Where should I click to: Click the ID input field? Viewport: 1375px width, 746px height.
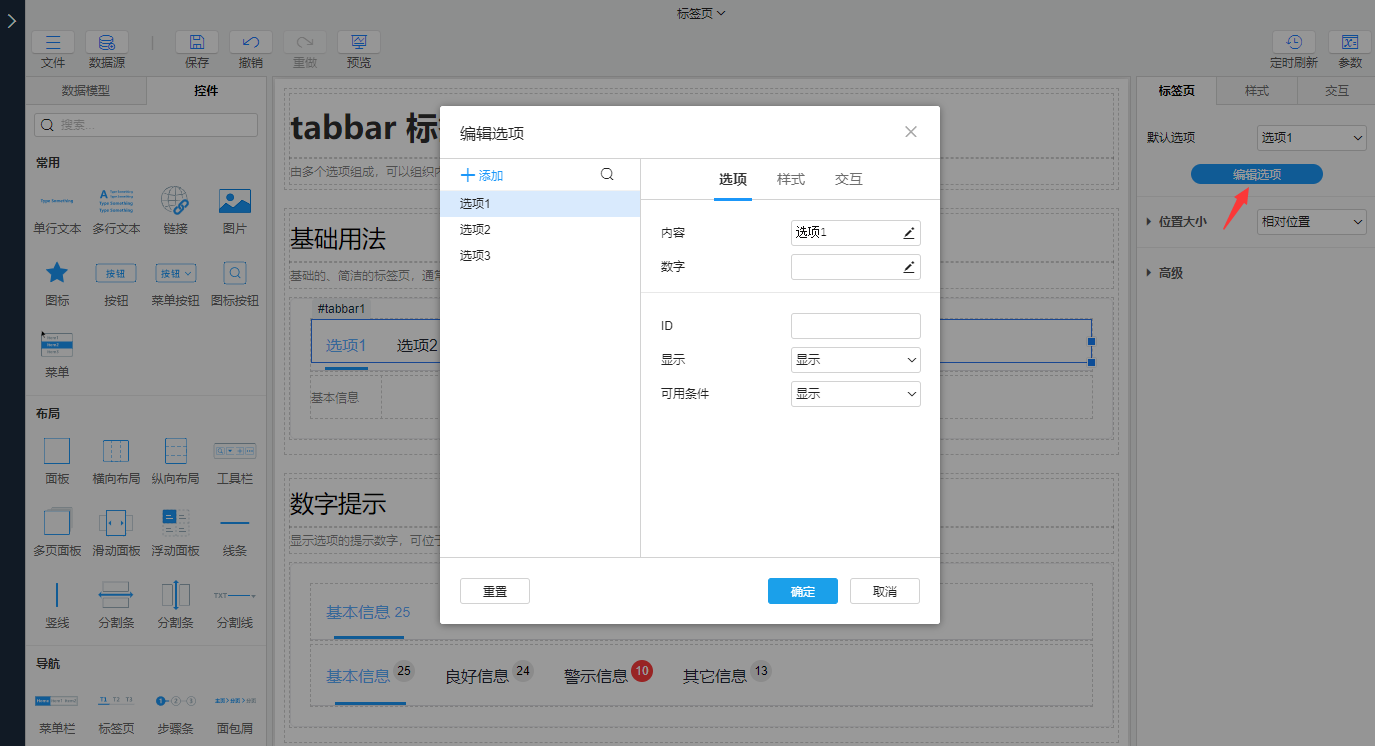point(855,326)
